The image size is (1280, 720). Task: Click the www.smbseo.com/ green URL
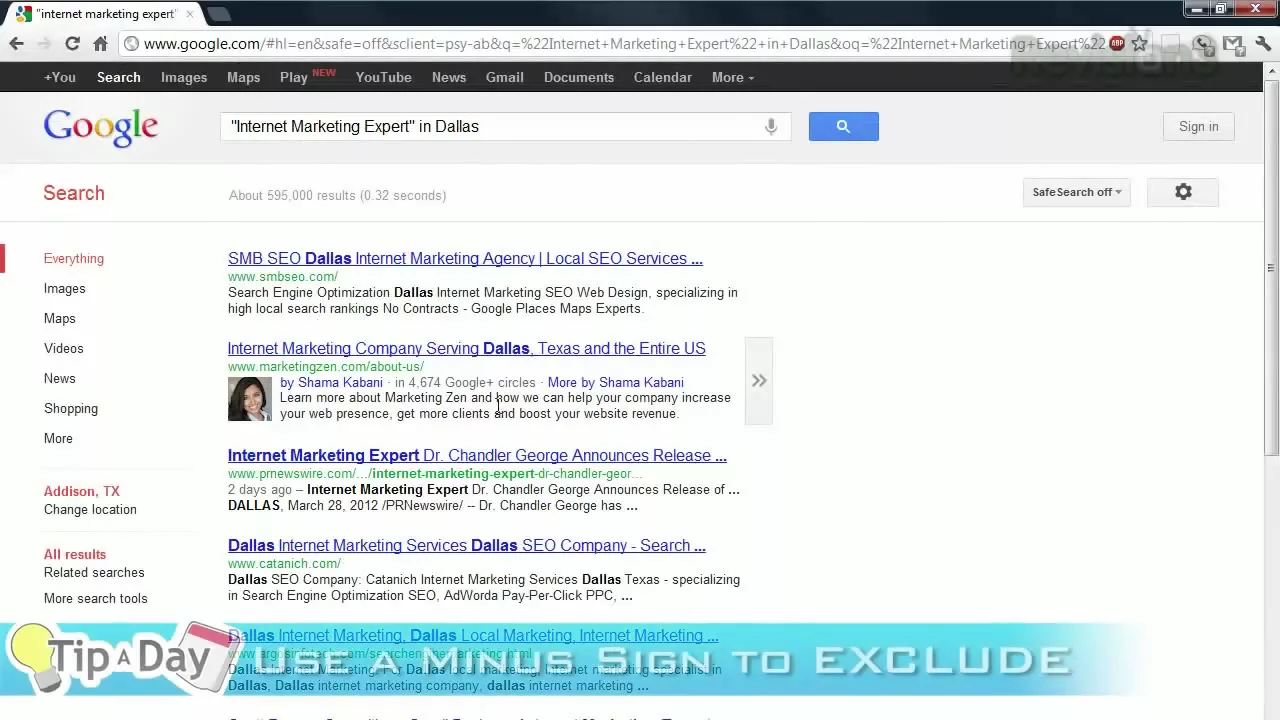pos(283,276)
